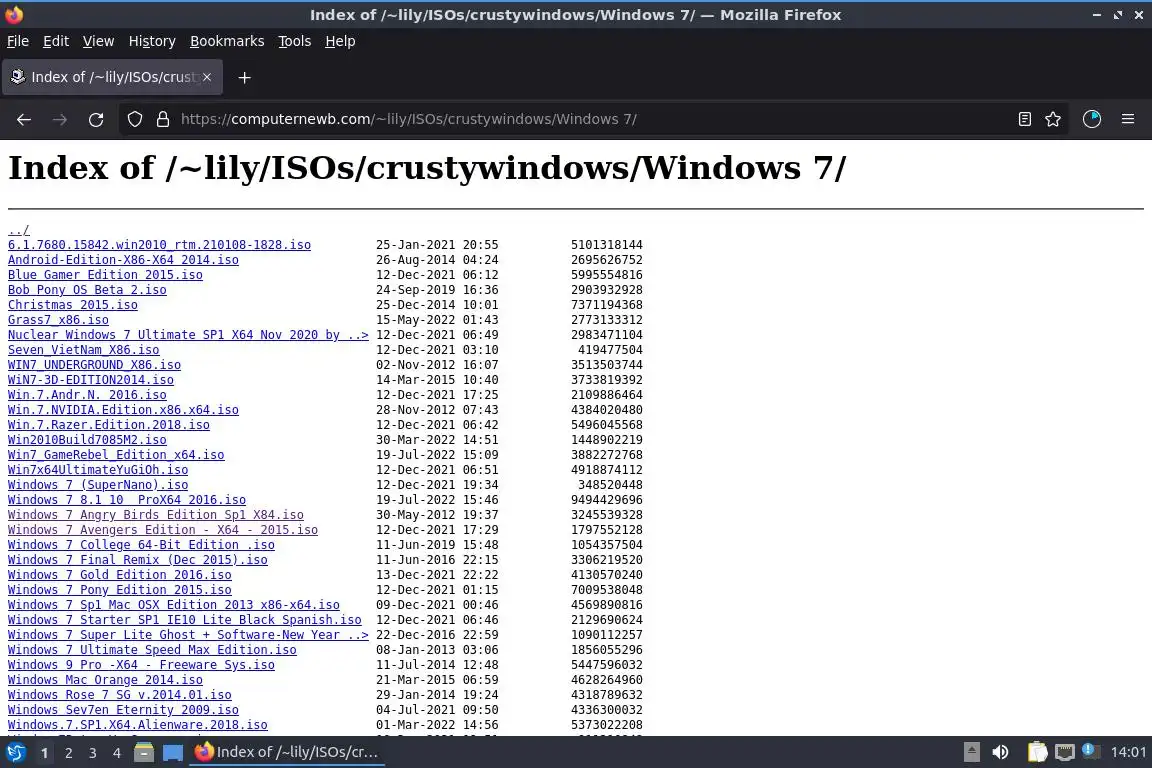Go back to the previous page
This screenshot has height=768, width=1152.
click(x=24, y=119)
